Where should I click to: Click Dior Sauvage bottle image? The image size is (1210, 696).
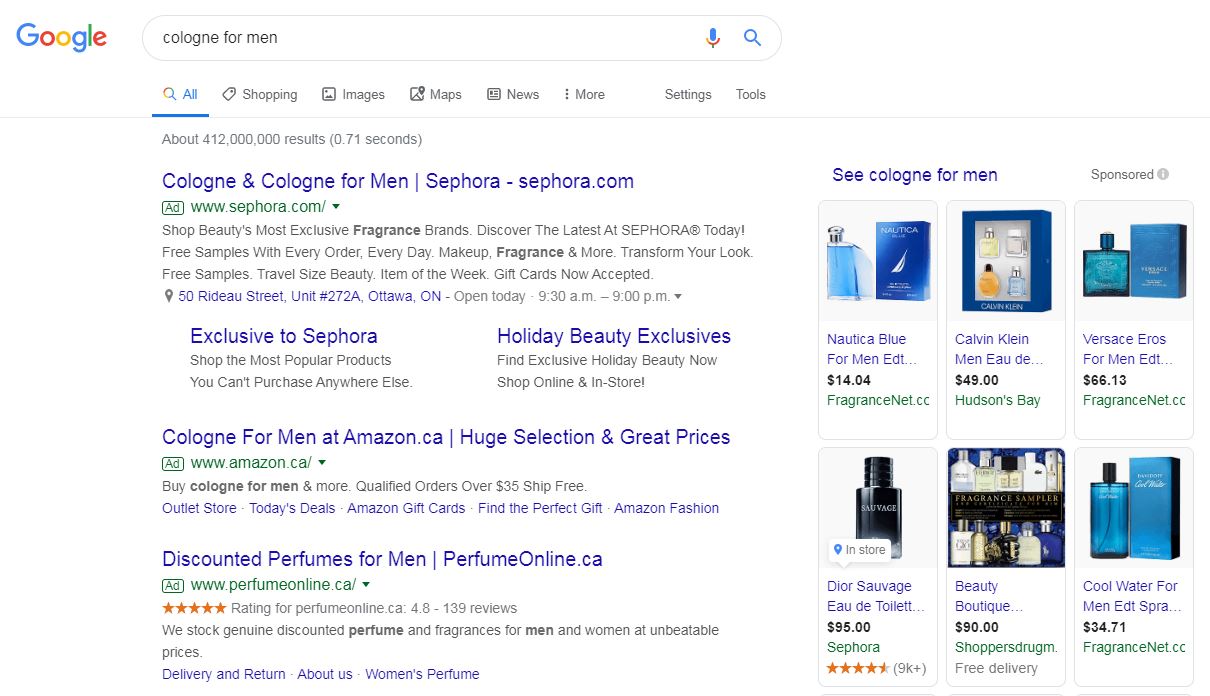[x=878, y=508]
